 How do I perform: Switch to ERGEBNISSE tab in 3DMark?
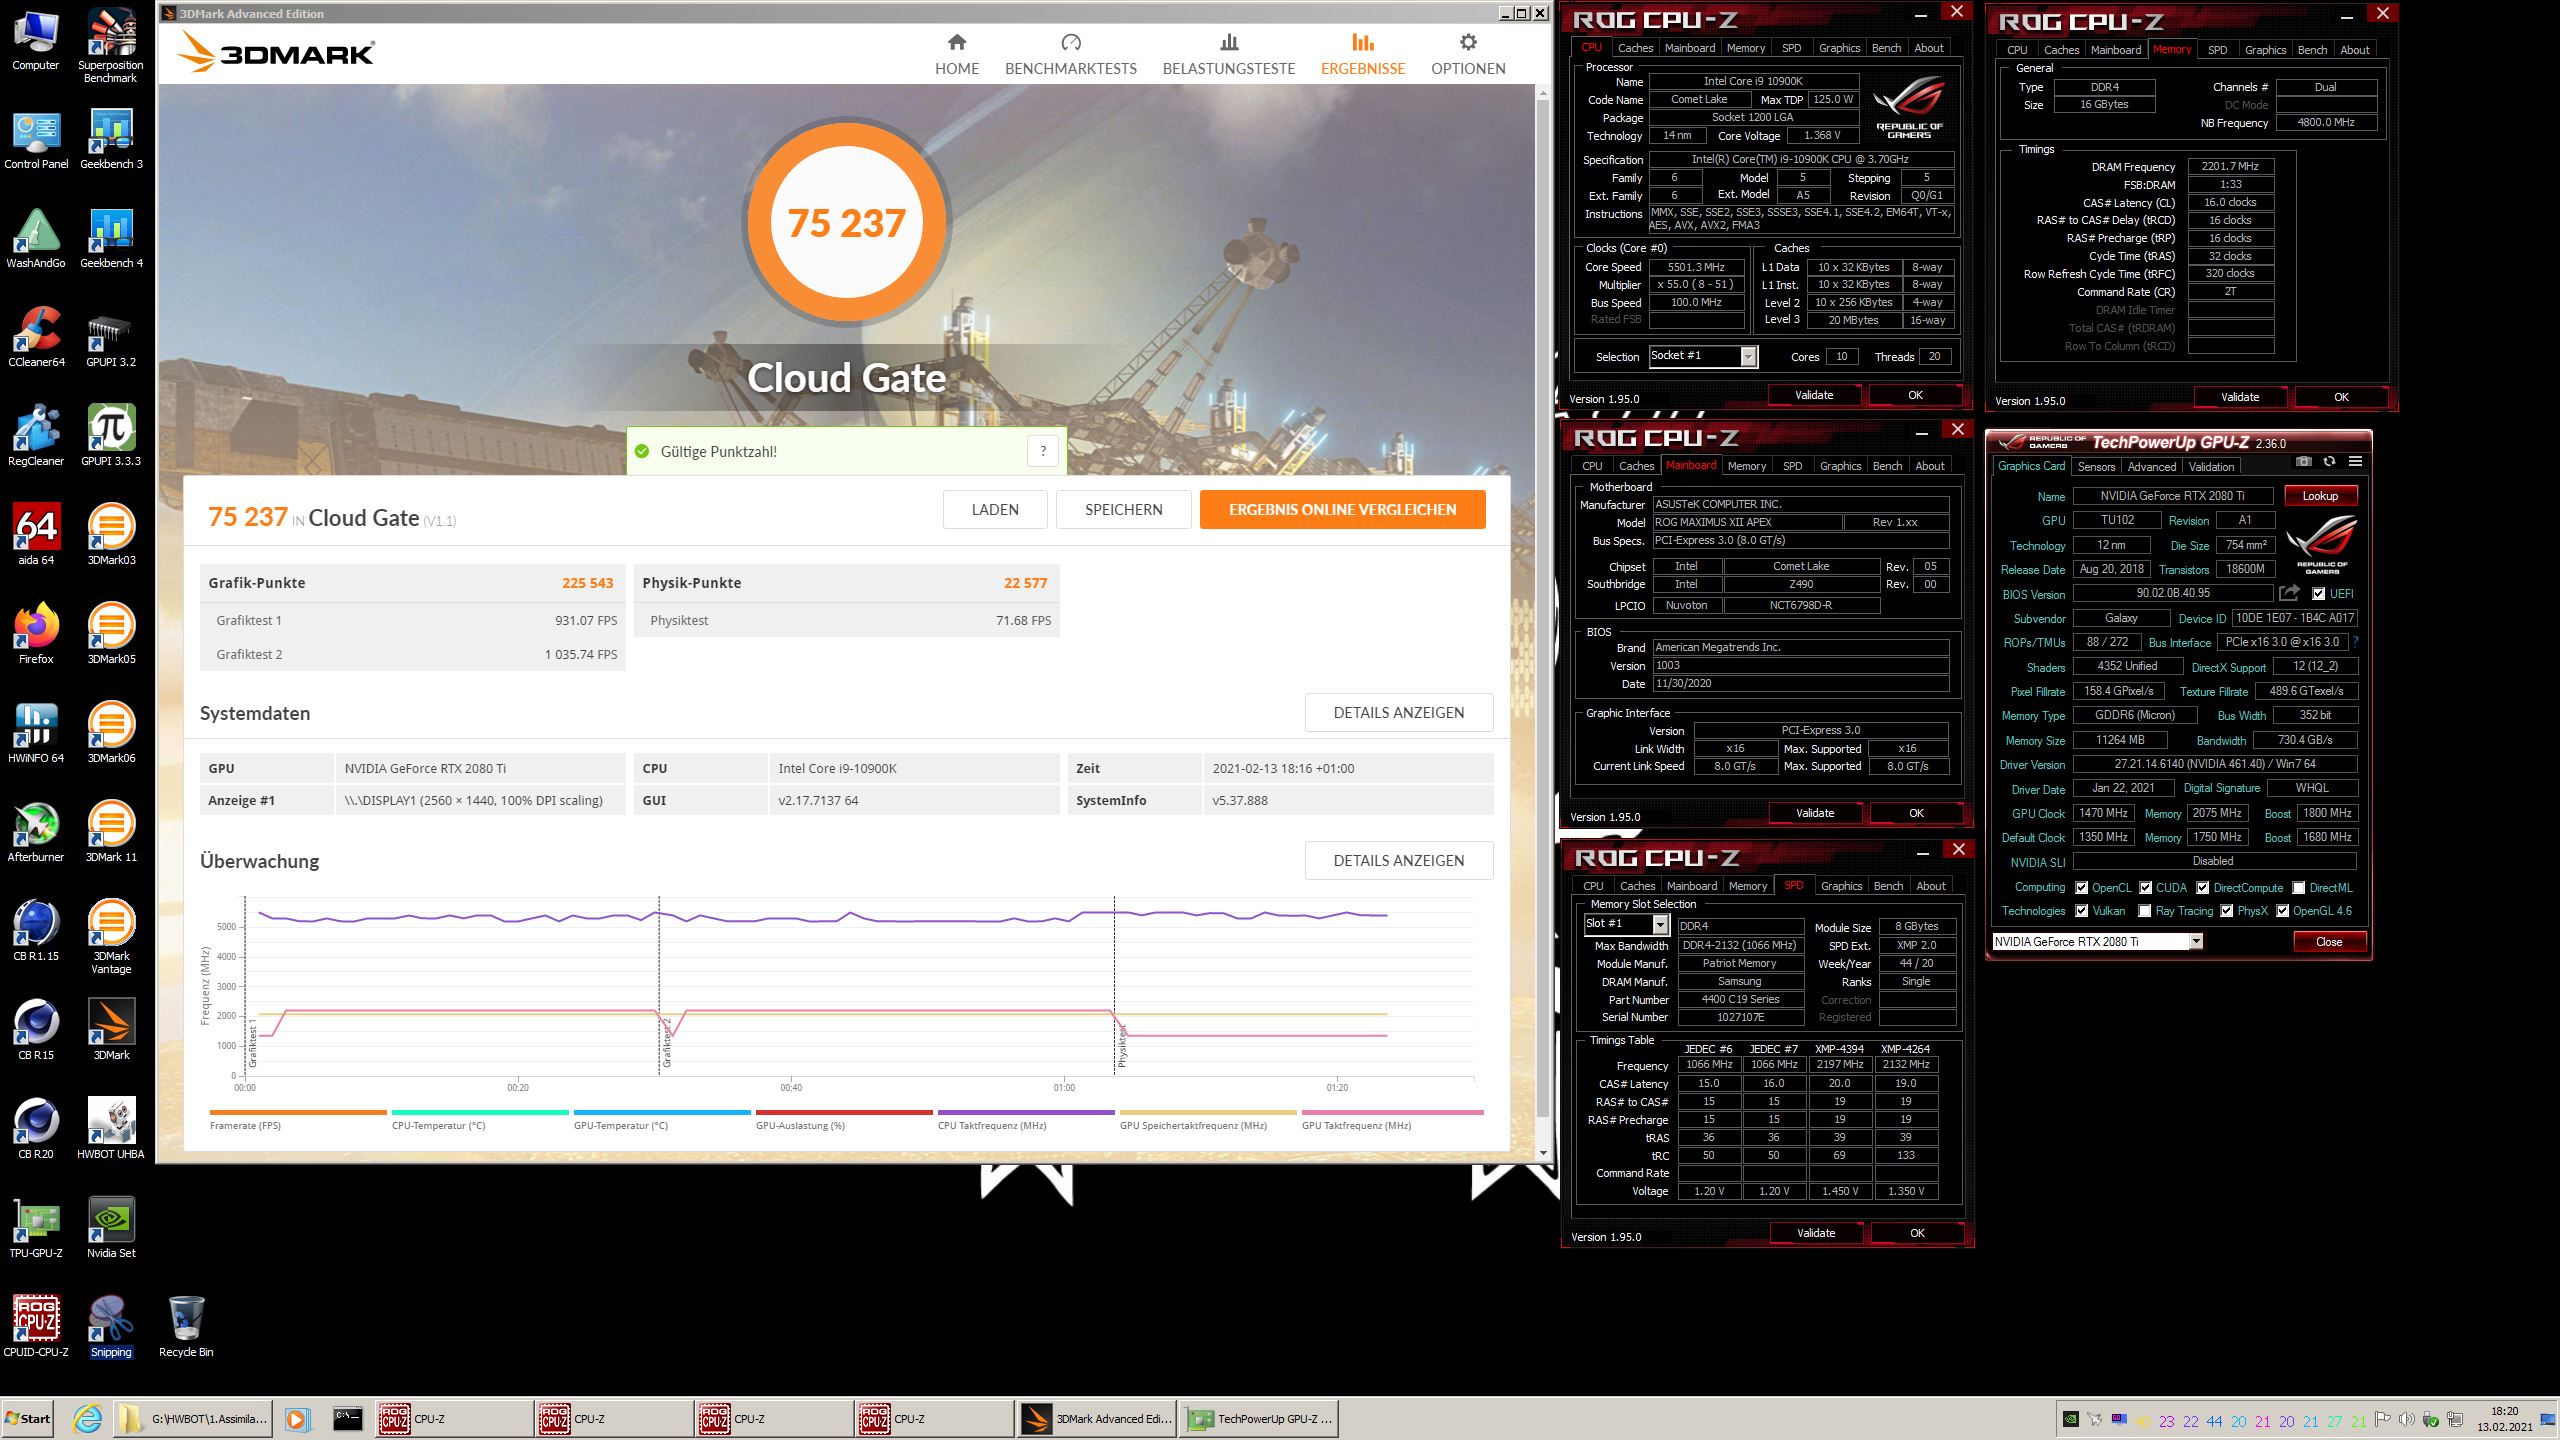point(1362,55)
